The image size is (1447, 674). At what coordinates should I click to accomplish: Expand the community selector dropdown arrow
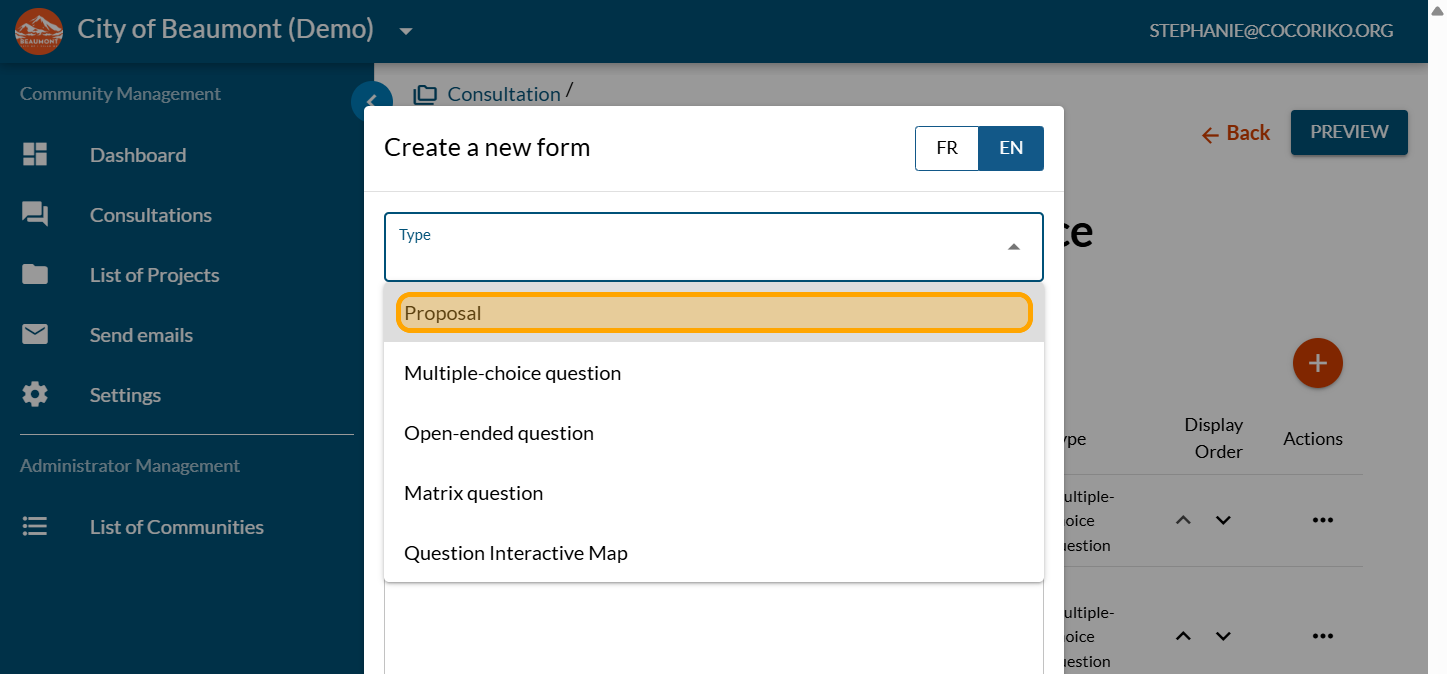pyautogui.click(x=405, y=31)
